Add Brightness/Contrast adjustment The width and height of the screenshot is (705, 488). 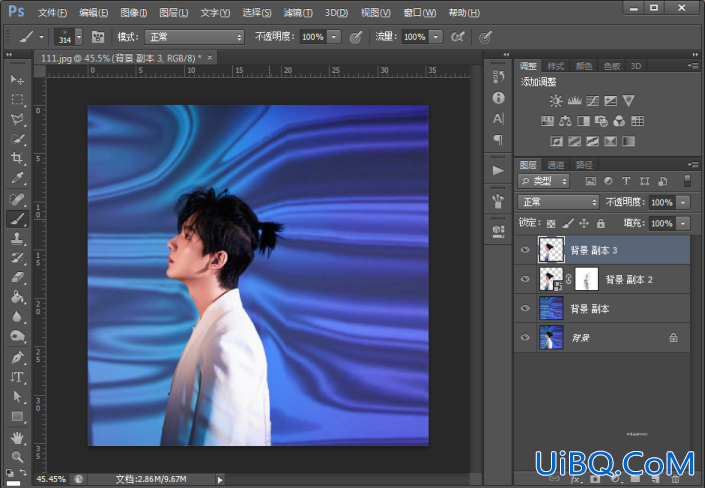[556, 101]
